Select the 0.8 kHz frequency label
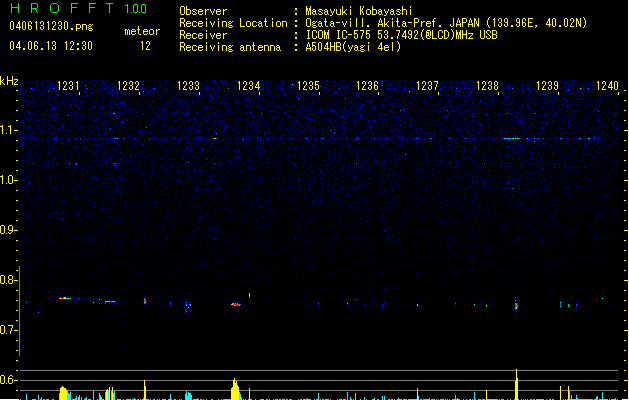 [x=9, y=280]
